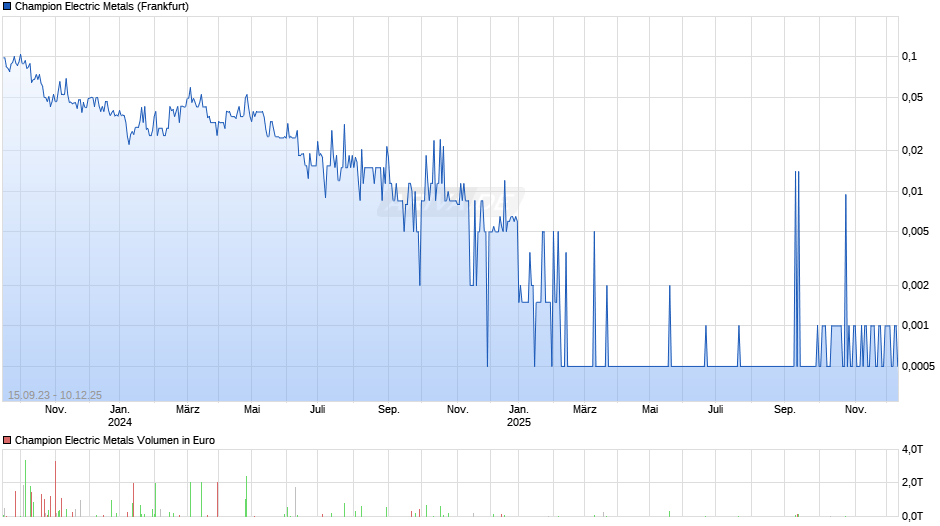This screenshot has height=526, width=940.
Task: Click the blue Champion Electric Metals legend square
Action: coord(7,7)
